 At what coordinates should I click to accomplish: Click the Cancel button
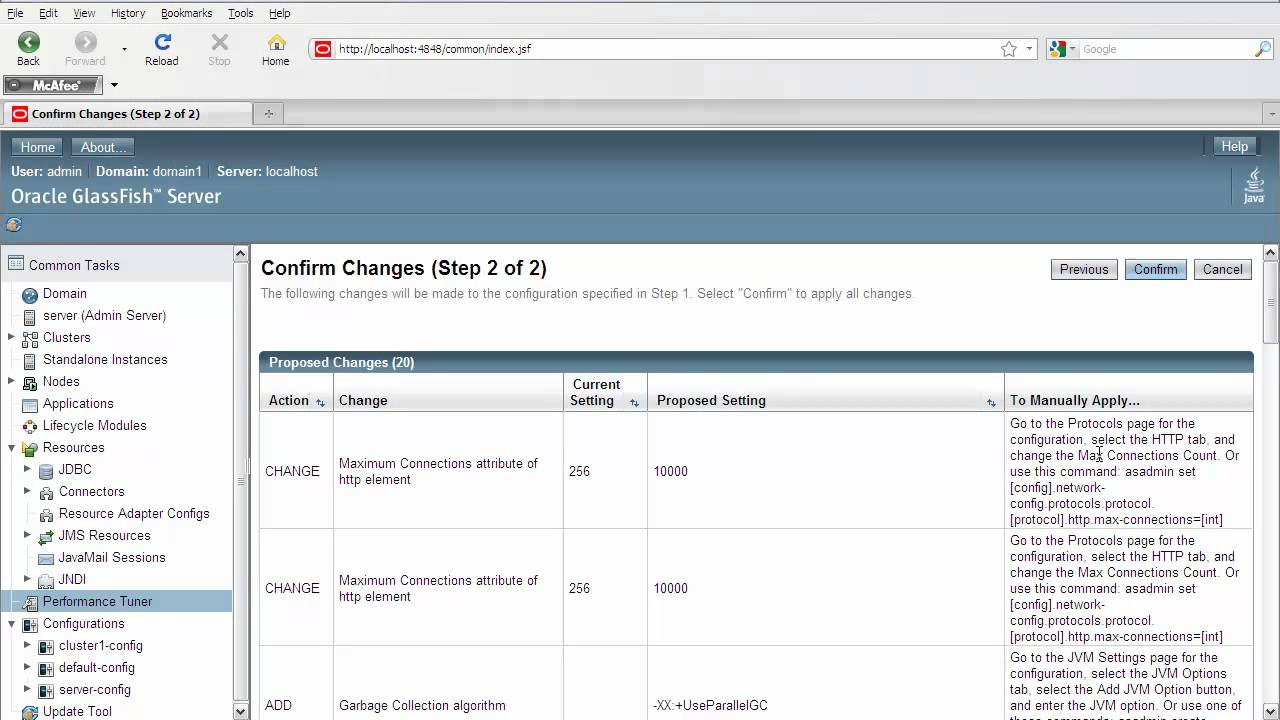1222,269
